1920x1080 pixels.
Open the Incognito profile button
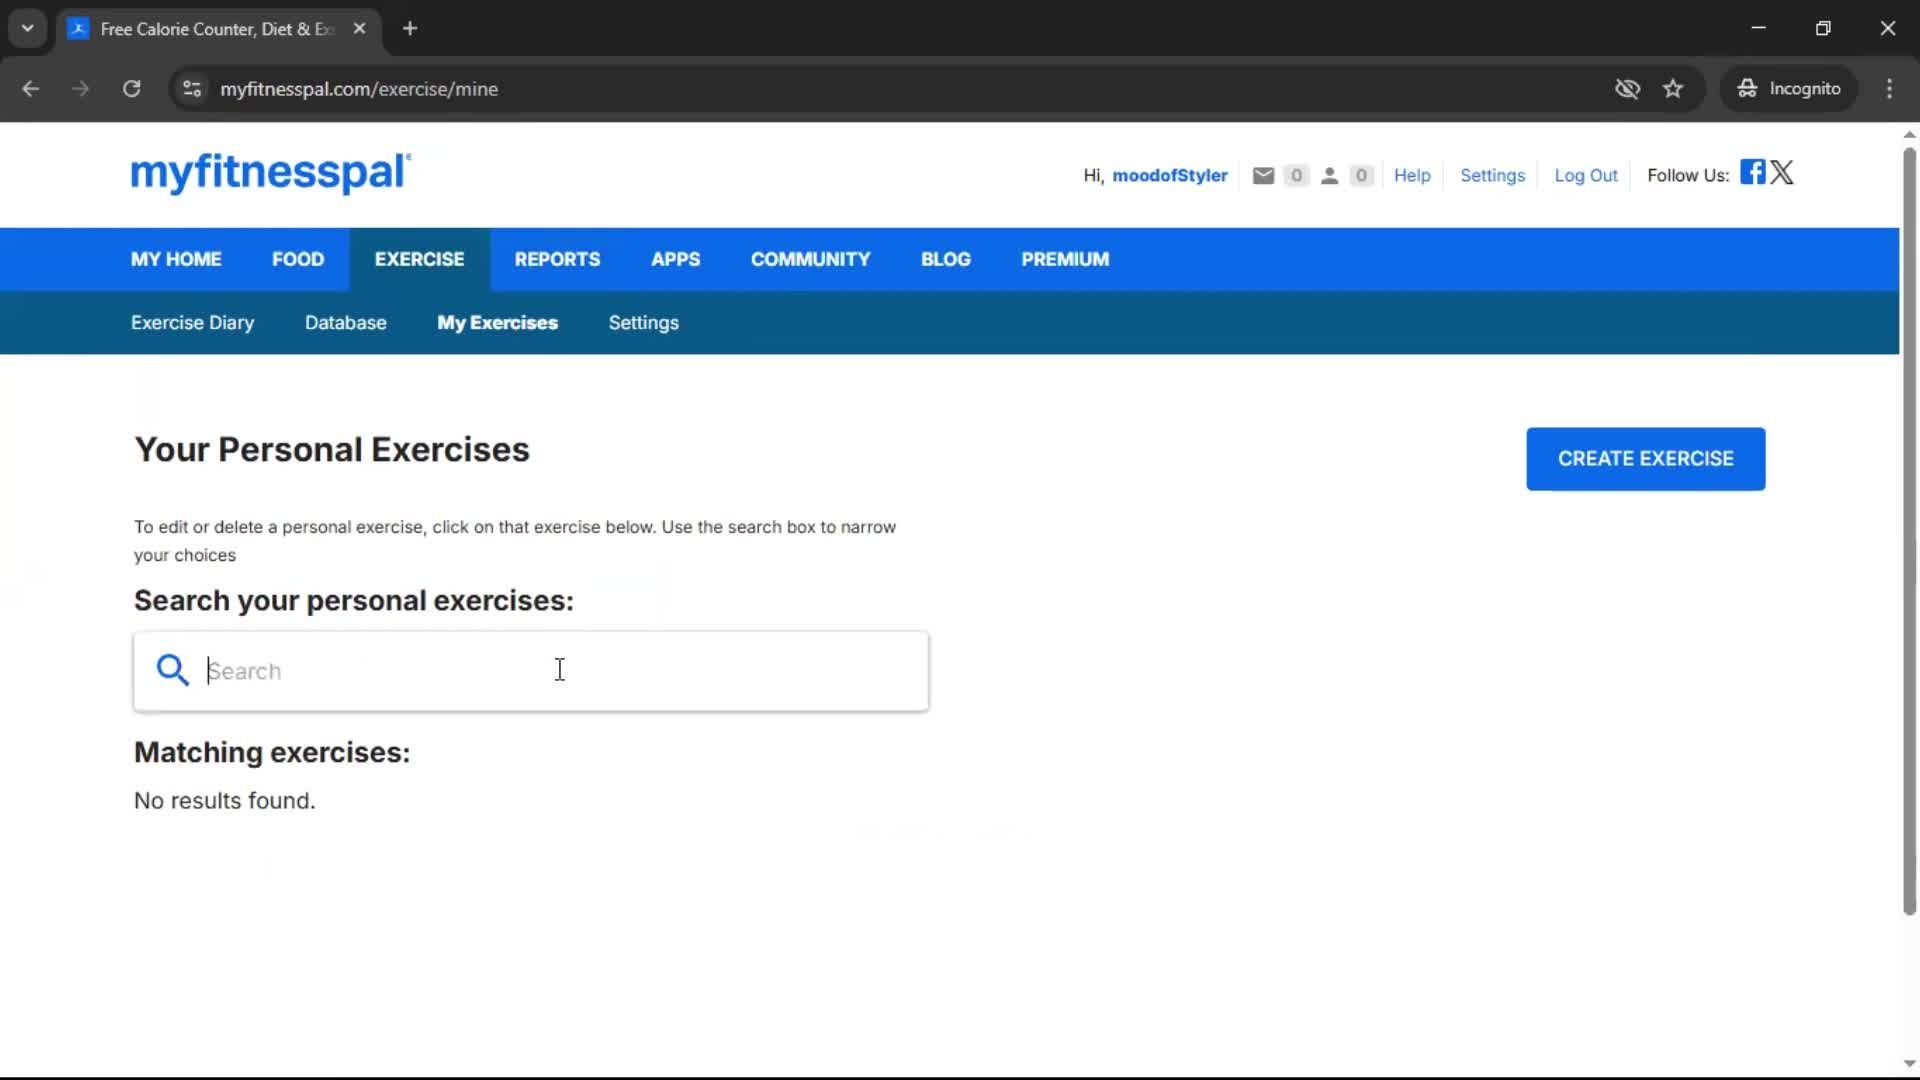1789,89
